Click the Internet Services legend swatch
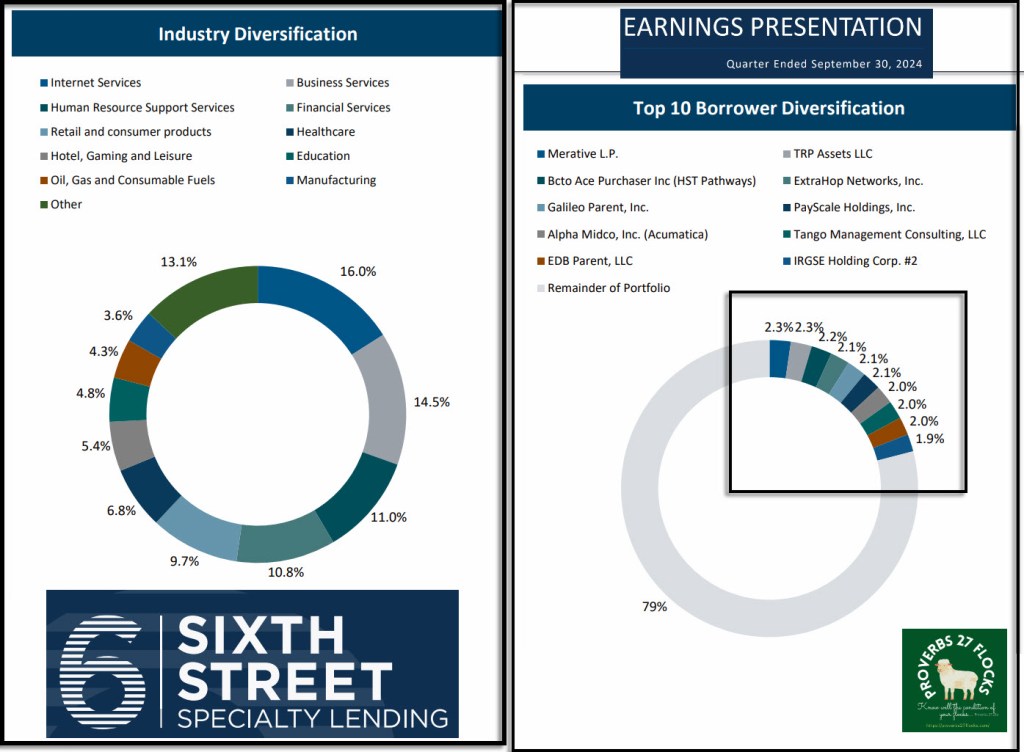The image size is (1024, 752). click(x=44, y=83)
